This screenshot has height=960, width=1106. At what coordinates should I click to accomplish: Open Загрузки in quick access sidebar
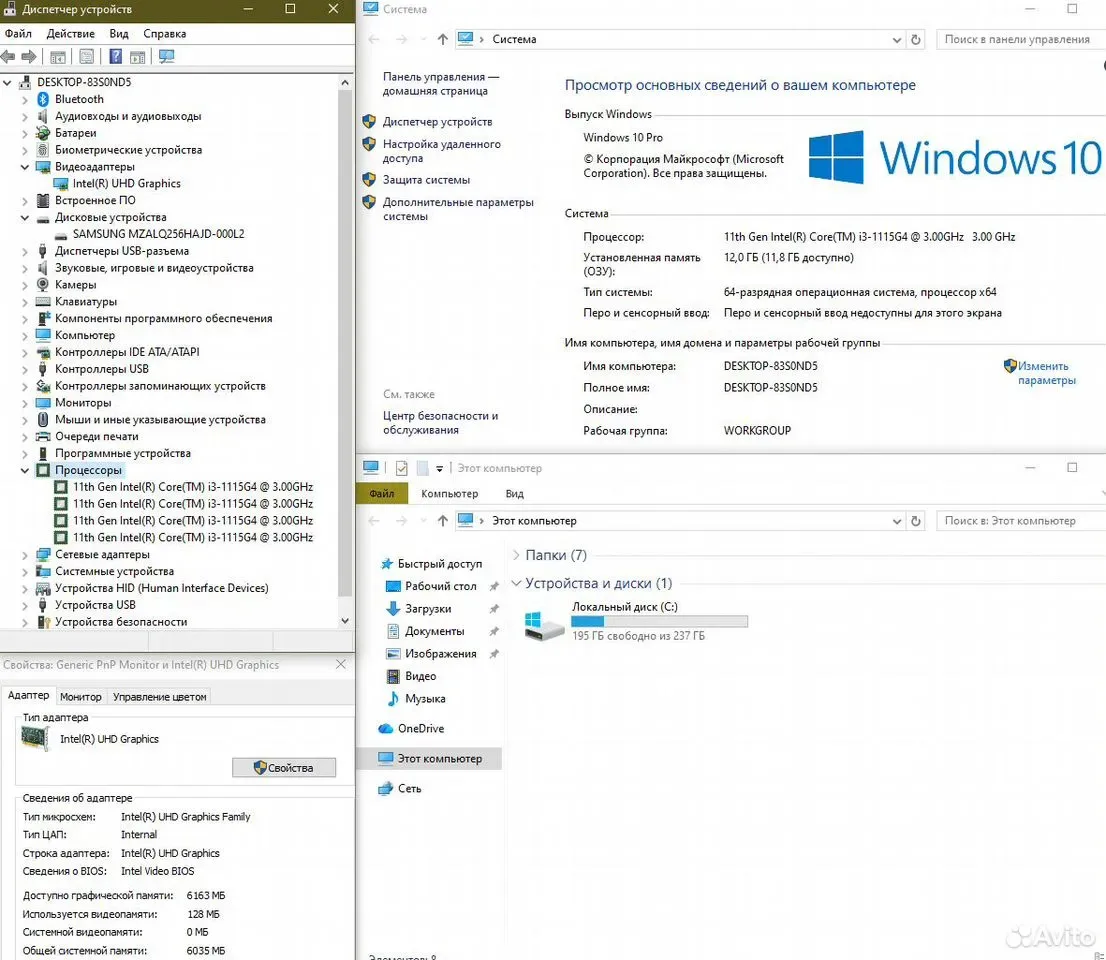[427, 609]
